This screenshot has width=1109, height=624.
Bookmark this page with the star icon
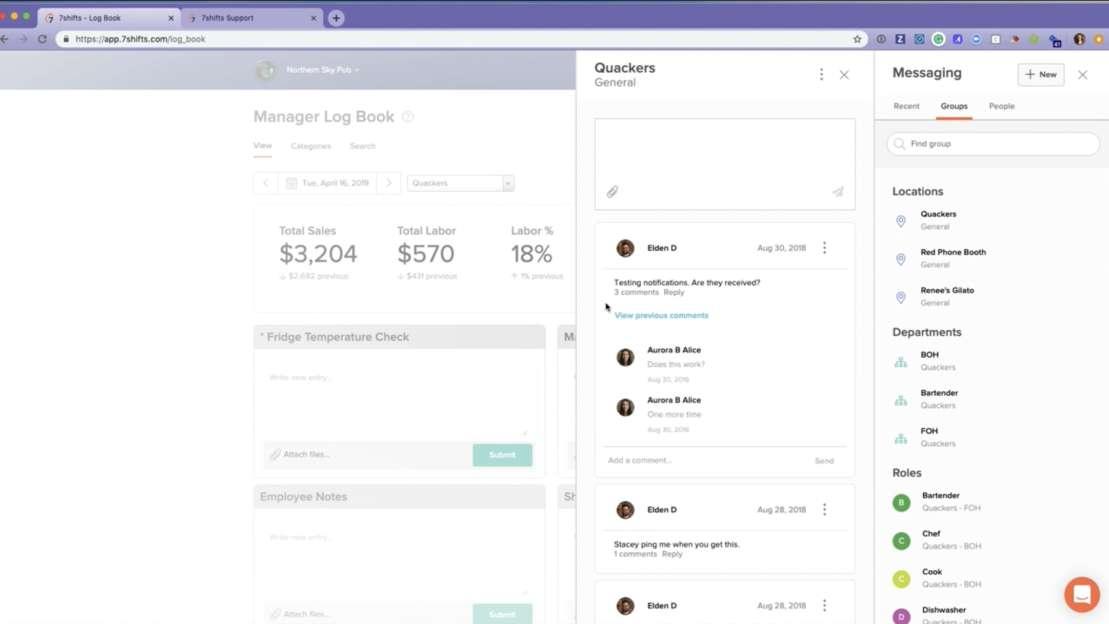(857, 39)
